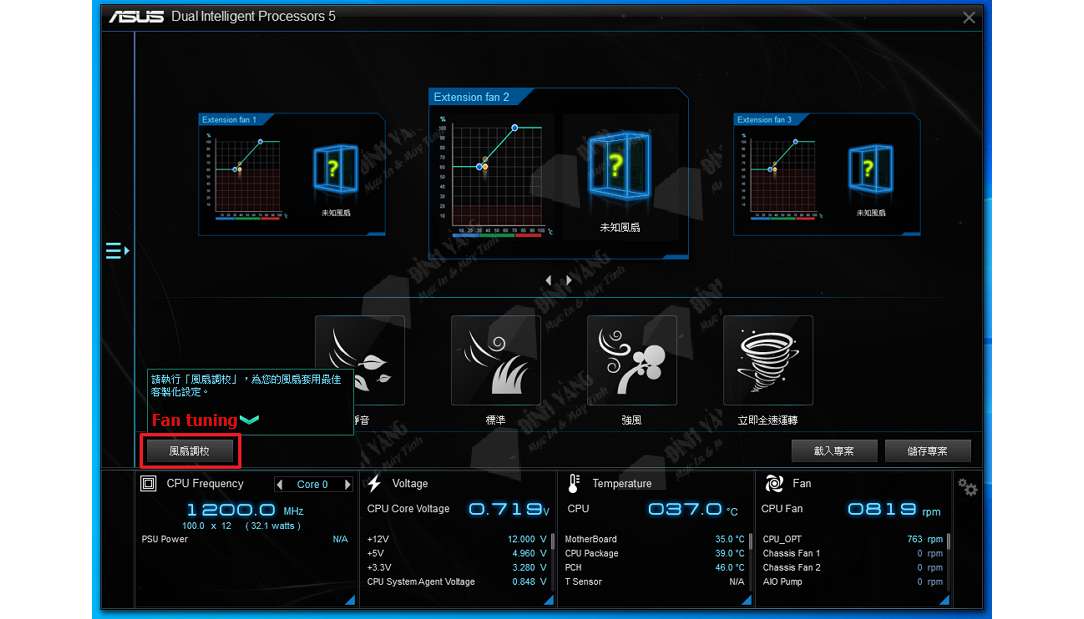Open monitor settings gear icon
This screenshot has height=619, width=1084.
[967, 488]
